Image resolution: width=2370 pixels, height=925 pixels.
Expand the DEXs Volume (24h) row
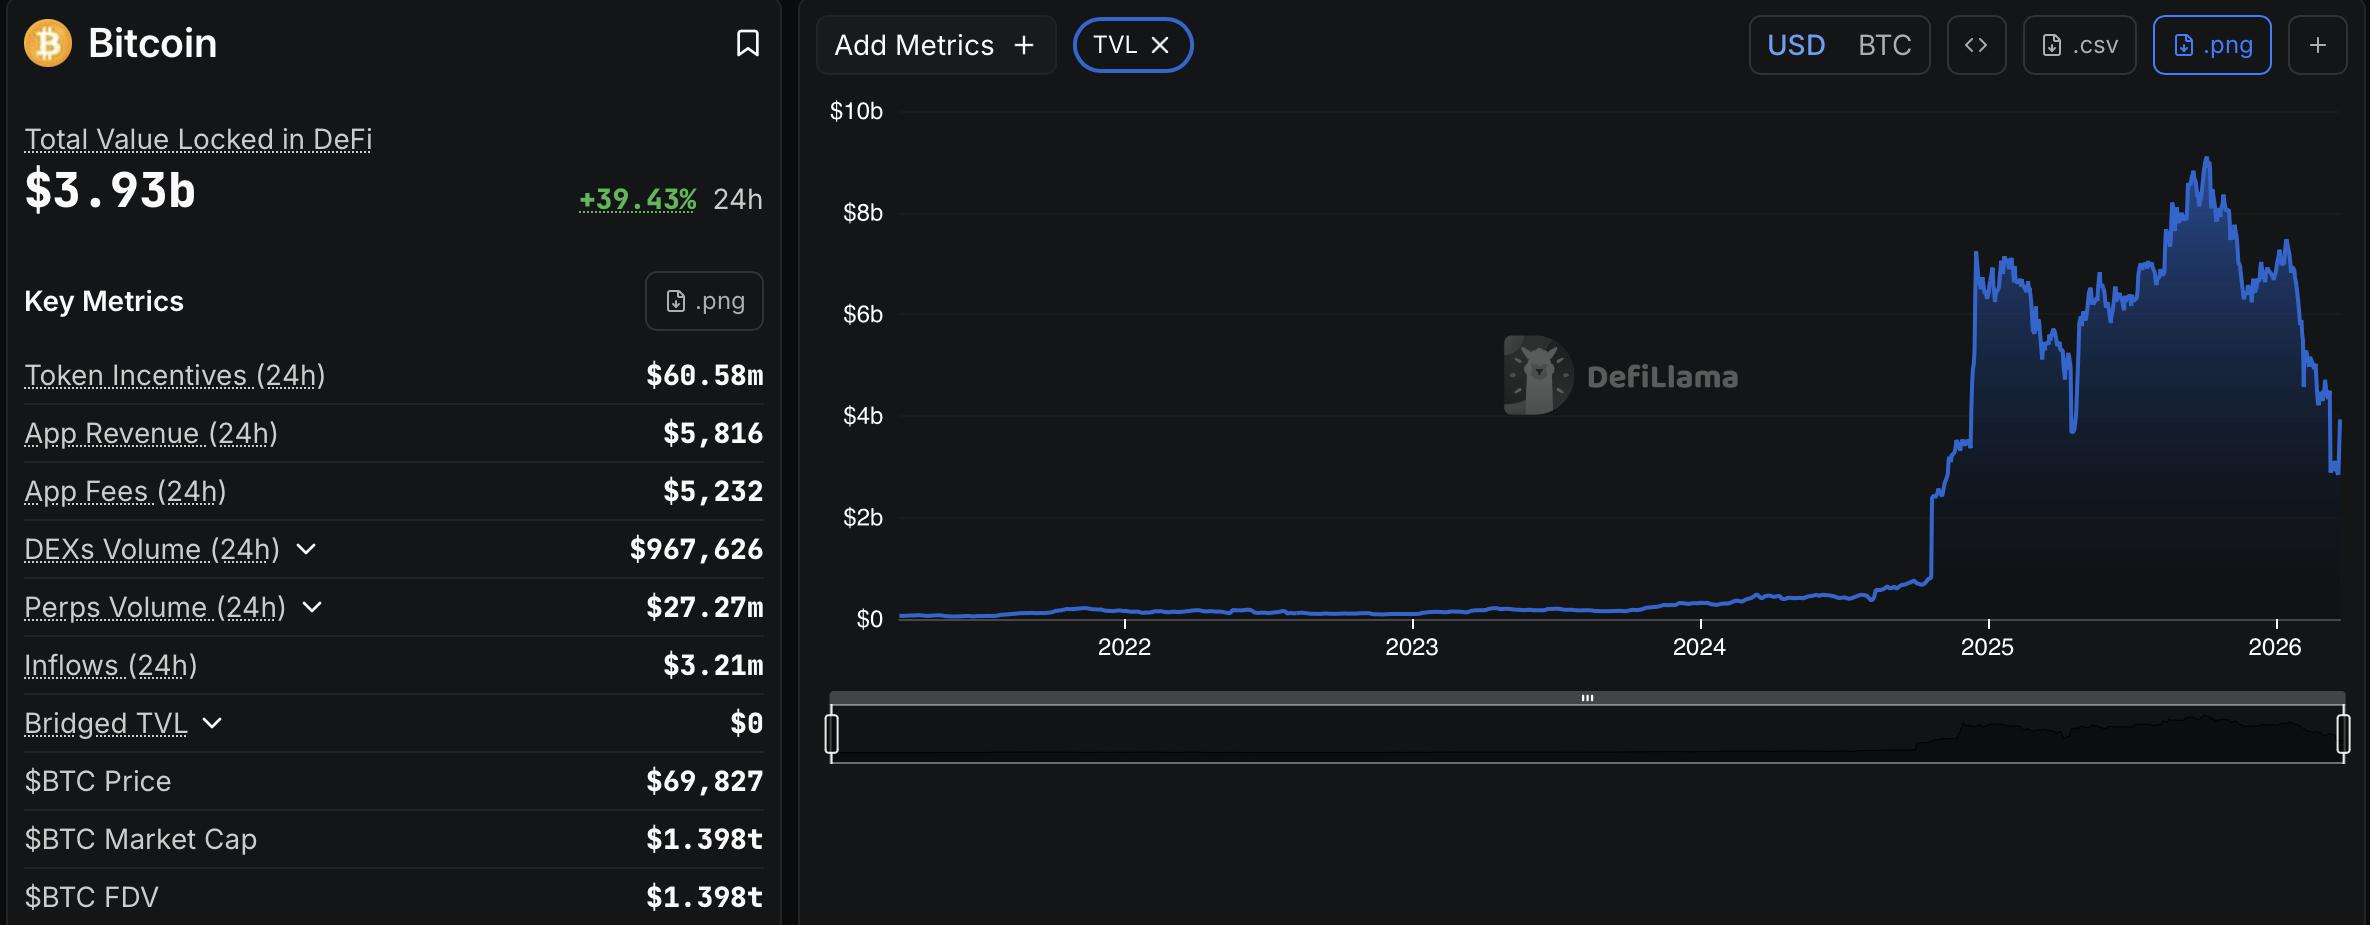(306, 549)
